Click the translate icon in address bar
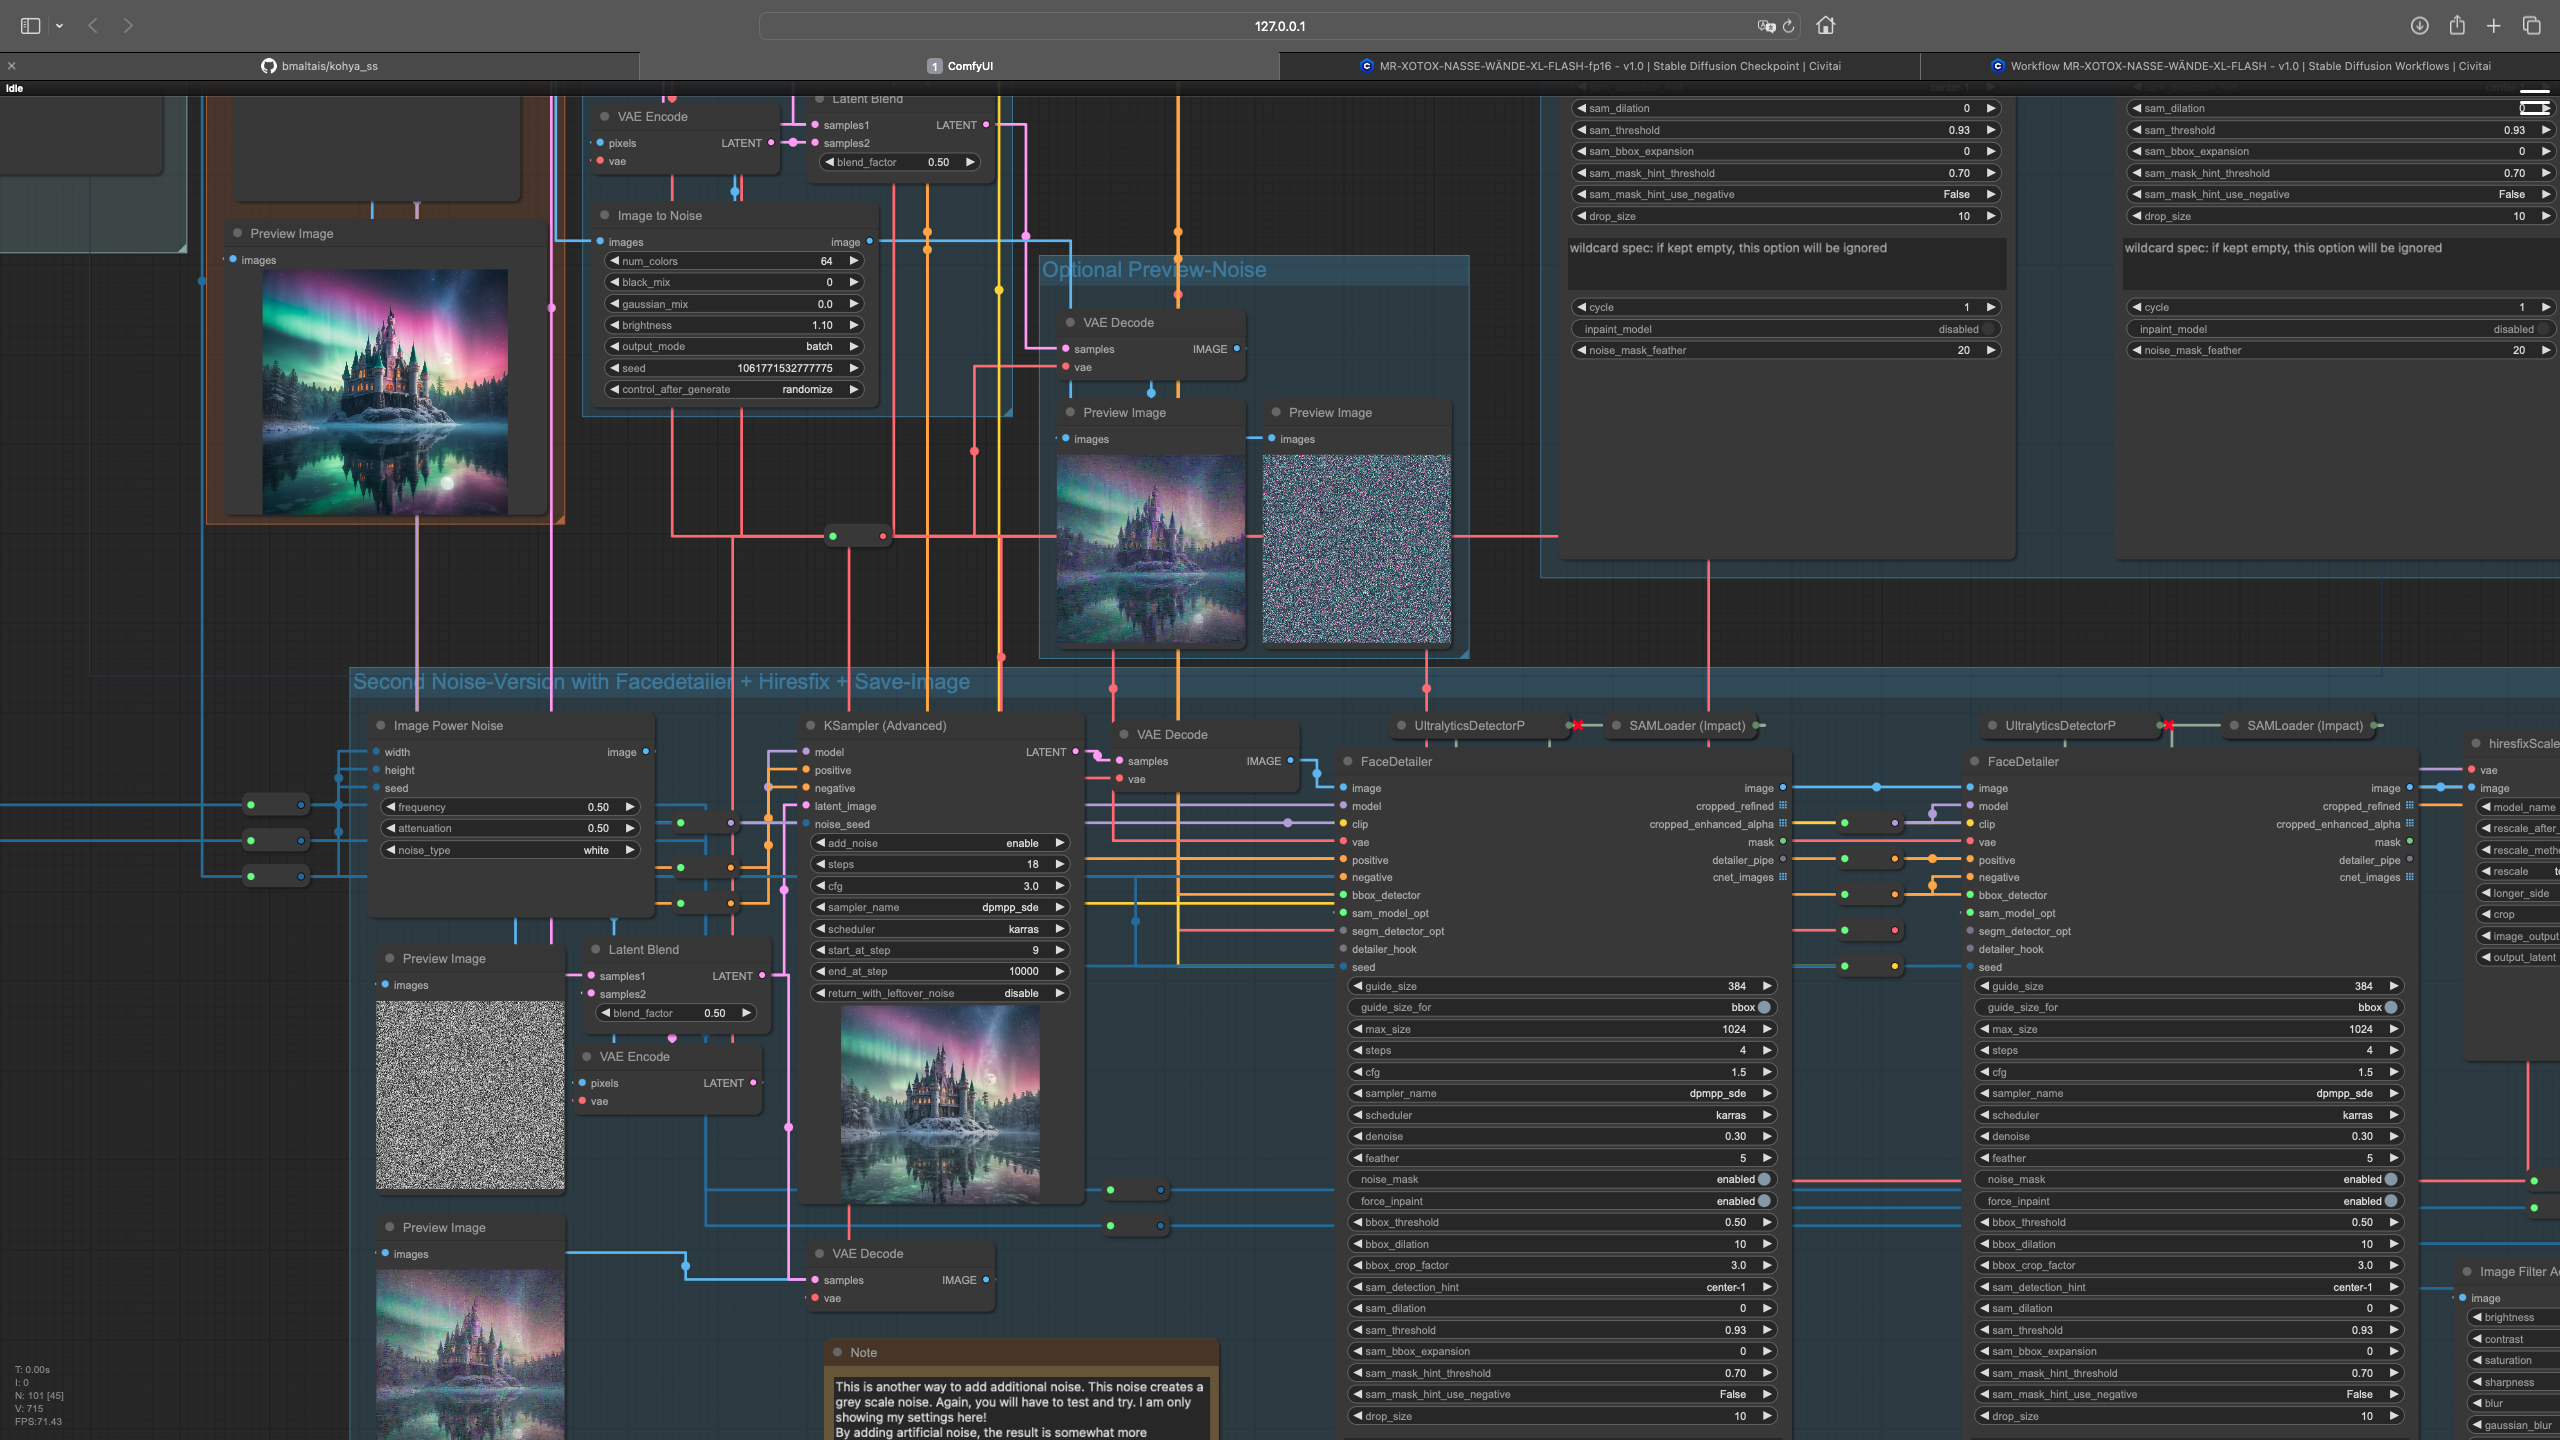The width and height of the screenshot is (2560, 1440). coord(1766,26)
